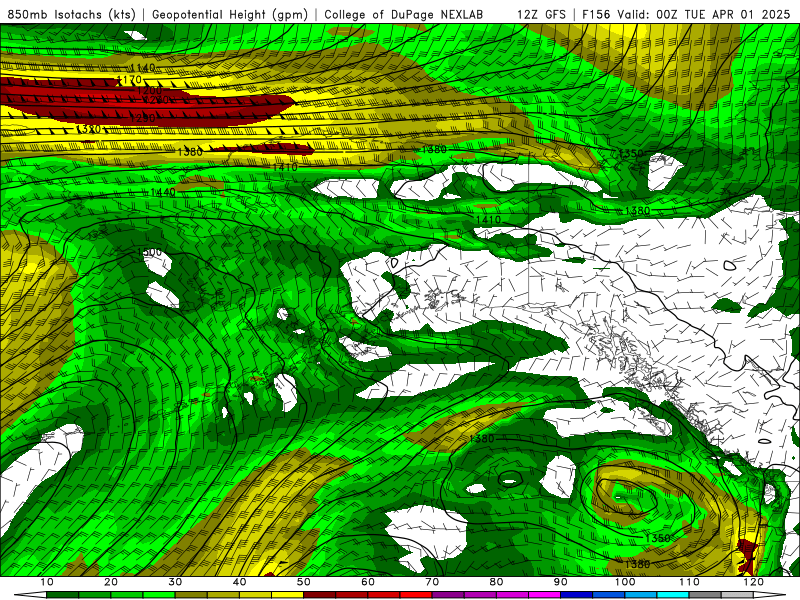Select the color bar value label 10

click(46, 582)
